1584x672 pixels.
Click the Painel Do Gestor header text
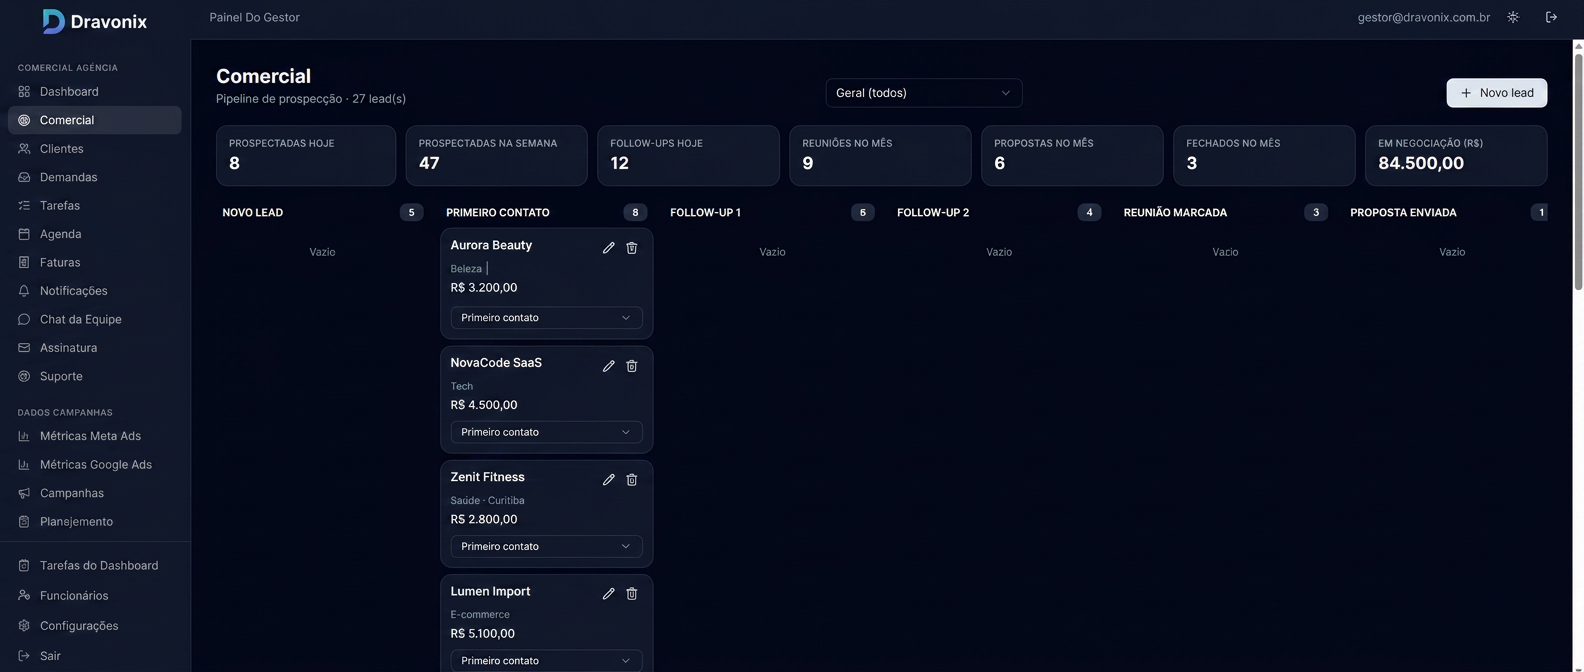[x=254, y=17]
